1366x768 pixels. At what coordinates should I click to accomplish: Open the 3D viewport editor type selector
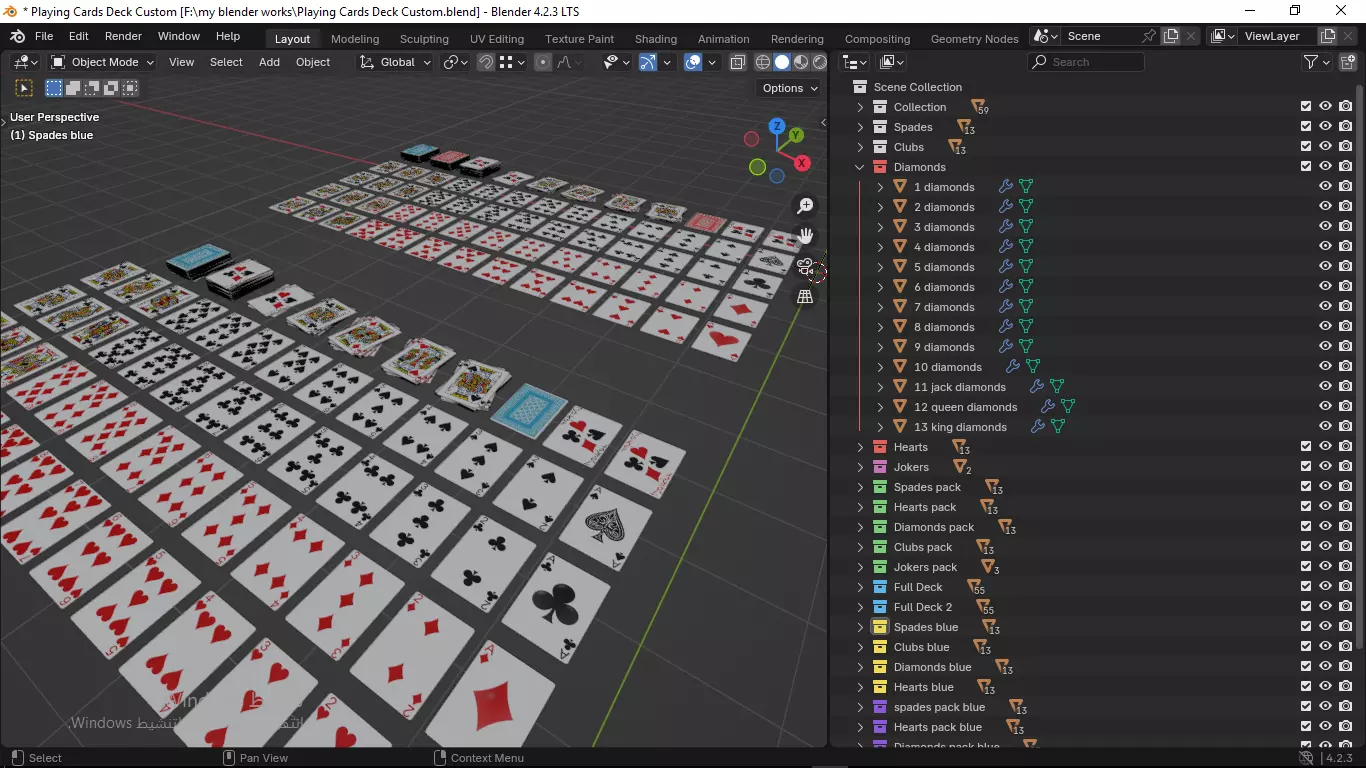click(25, 62)
